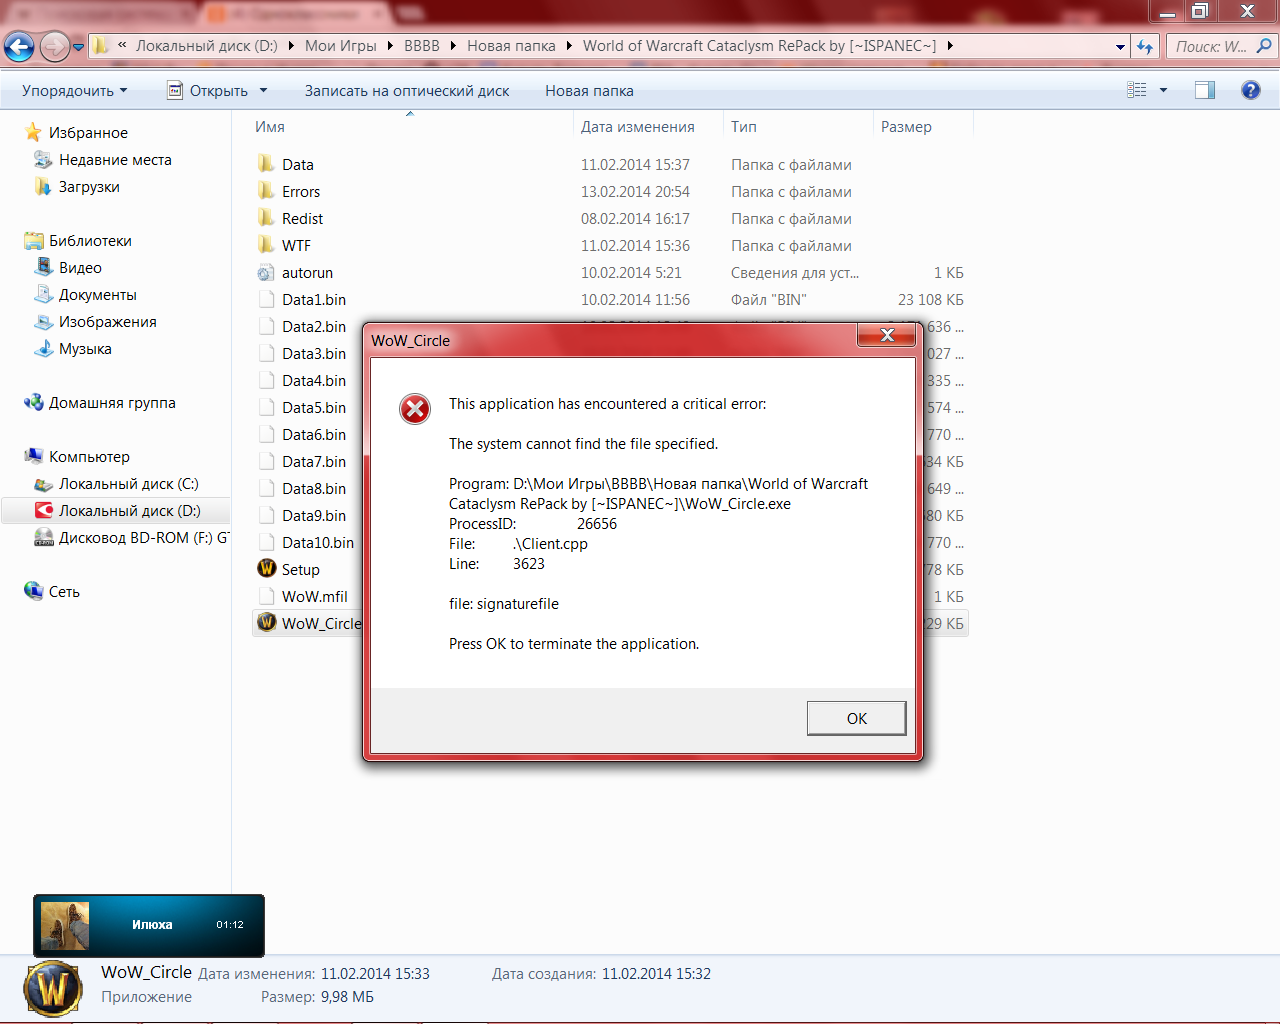Open Недавние места in the sidebar
The image size is (1280, 1024).
[102, 159]
